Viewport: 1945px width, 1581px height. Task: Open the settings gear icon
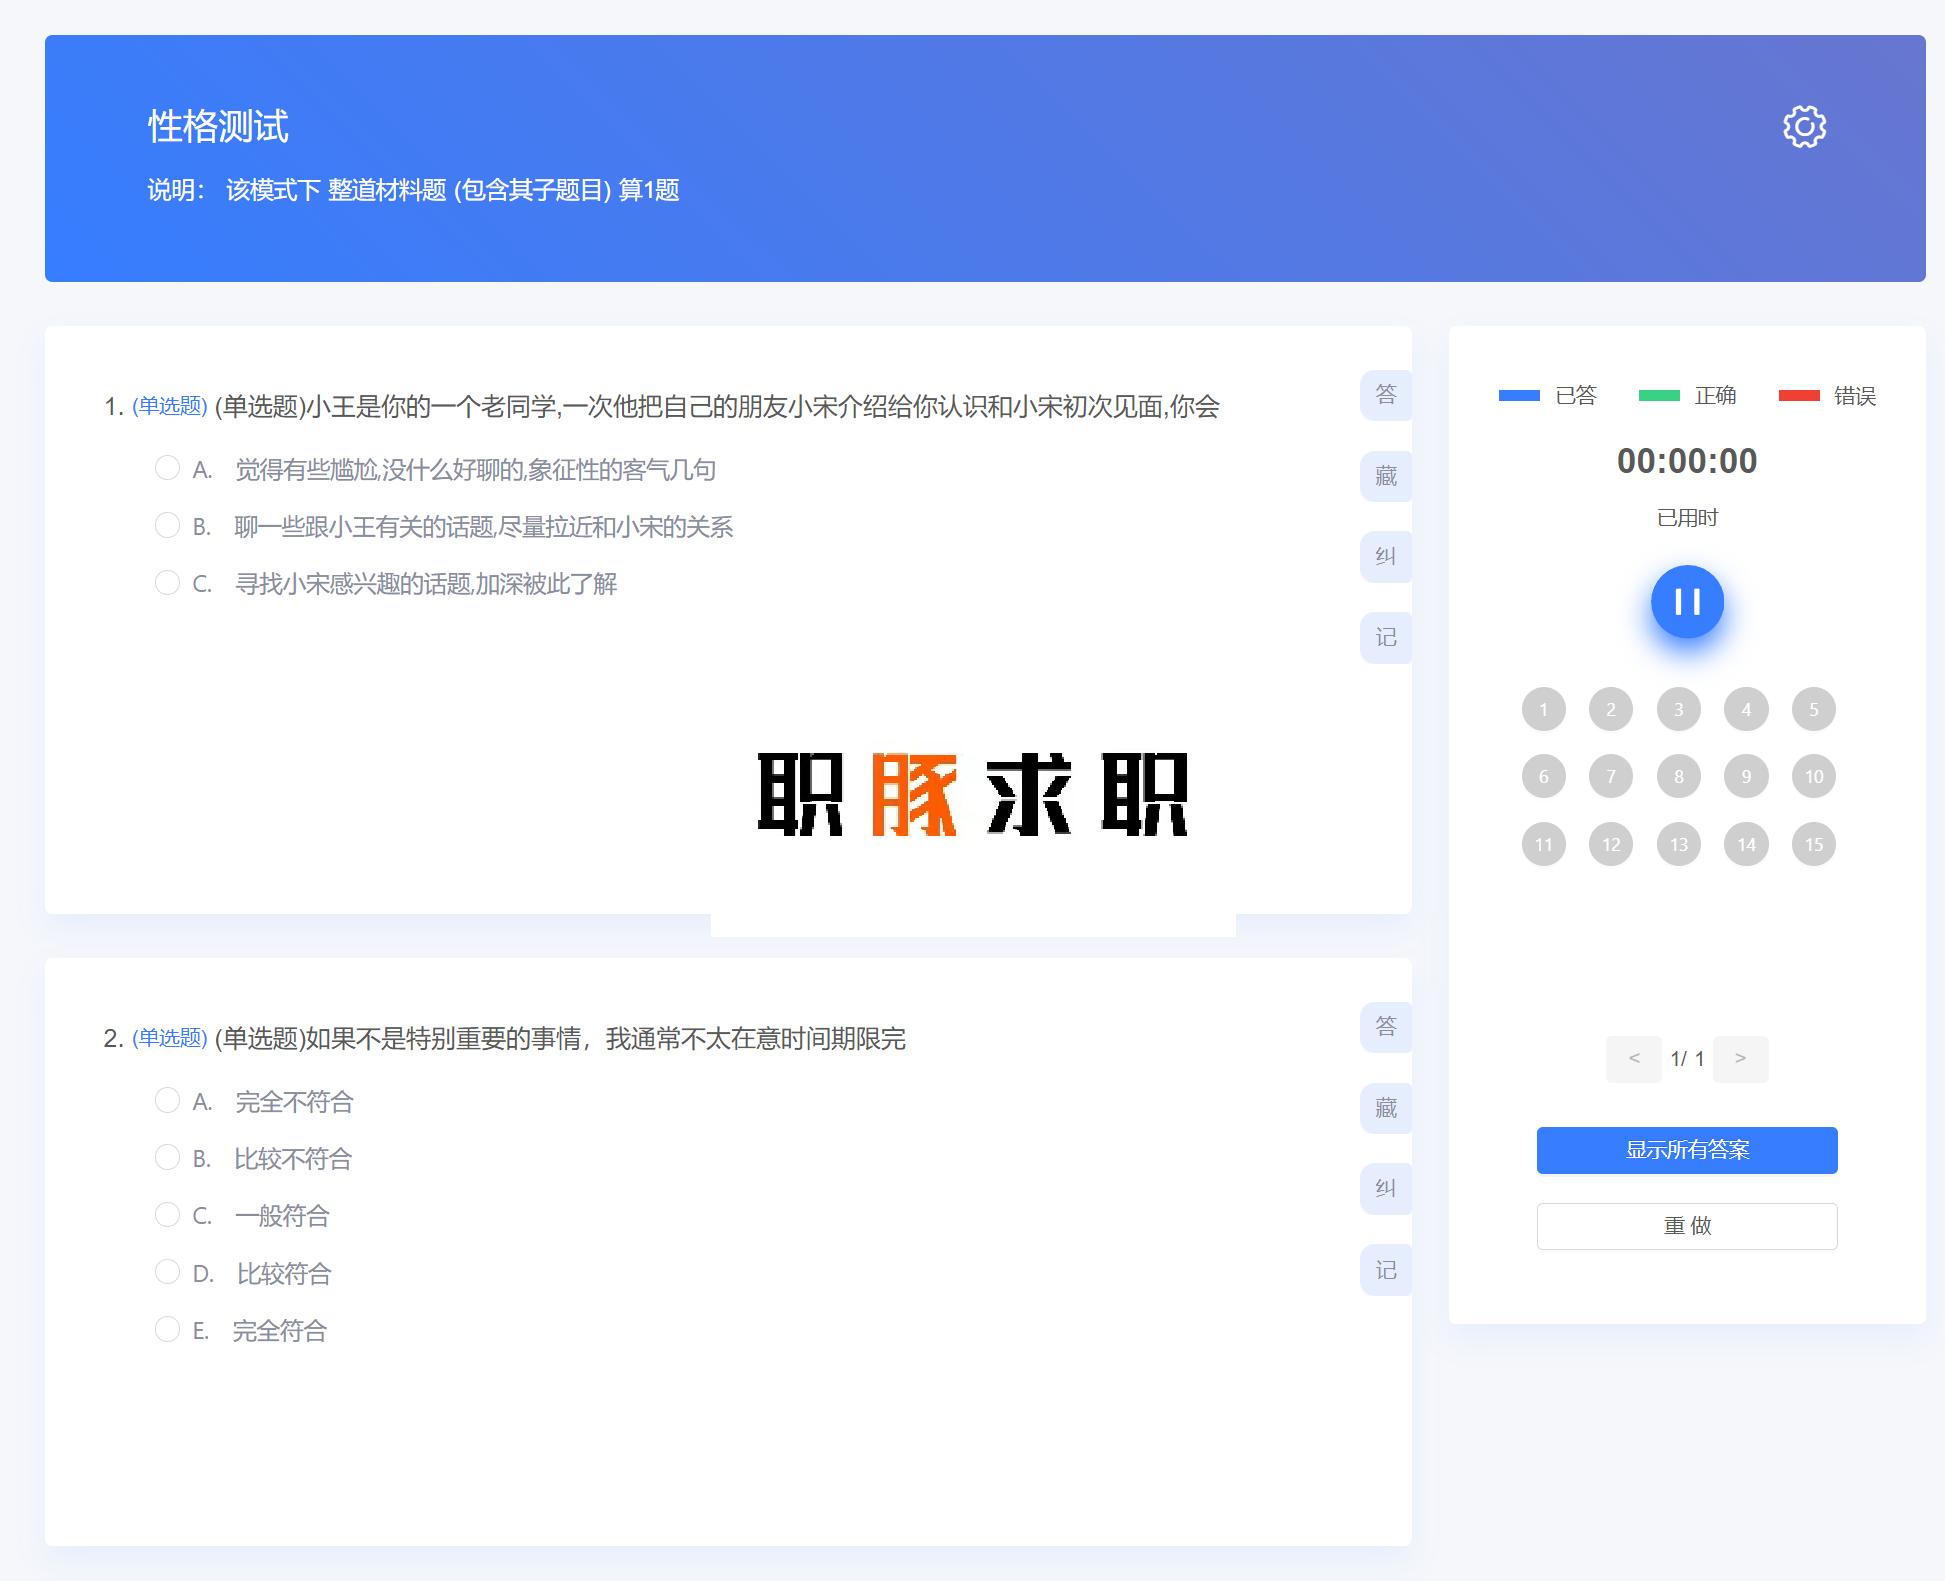tap(1804, 127)
